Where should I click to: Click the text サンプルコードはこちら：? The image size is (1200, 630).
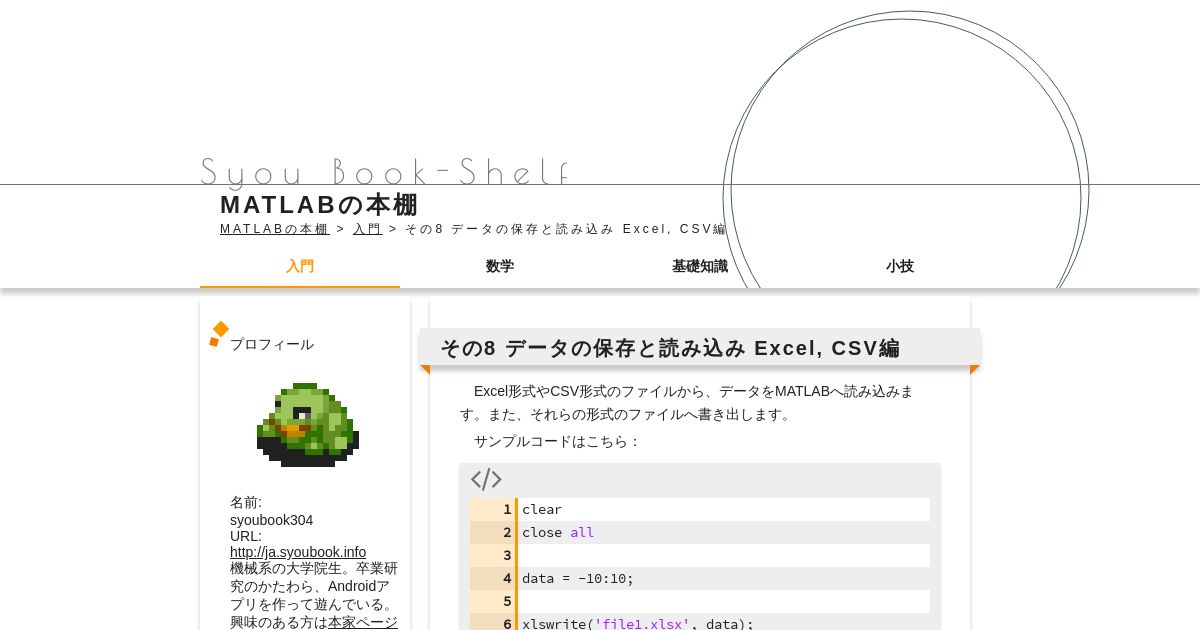coord(557,441)
